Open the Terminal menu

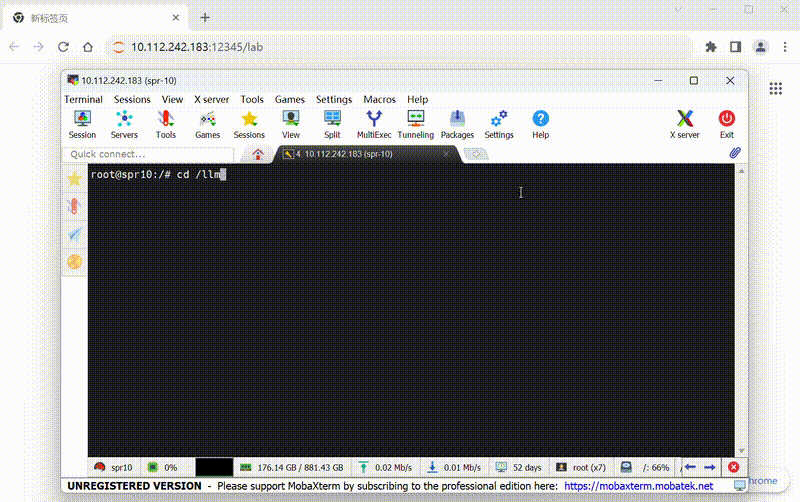pos(83,99)
